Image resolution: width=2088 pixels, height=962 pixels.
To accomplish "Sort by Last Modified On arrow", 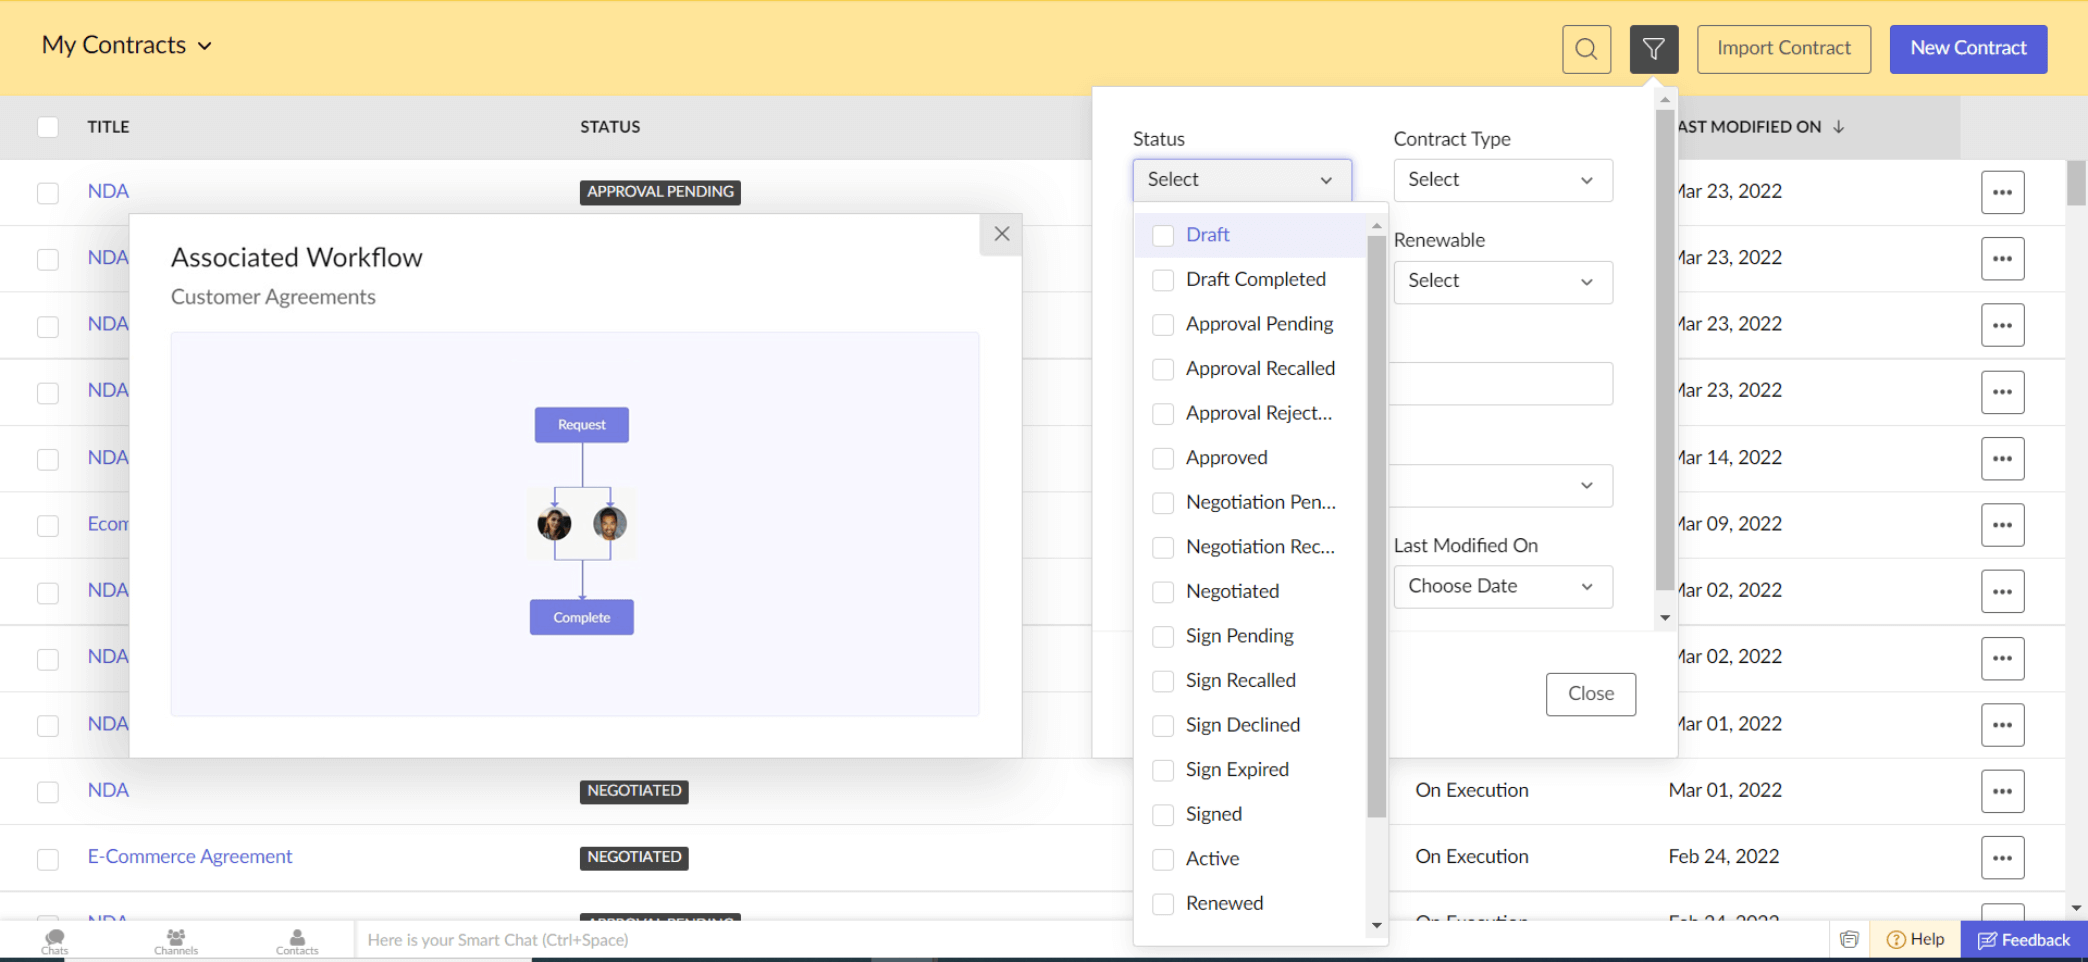I will coord(1839,127).
